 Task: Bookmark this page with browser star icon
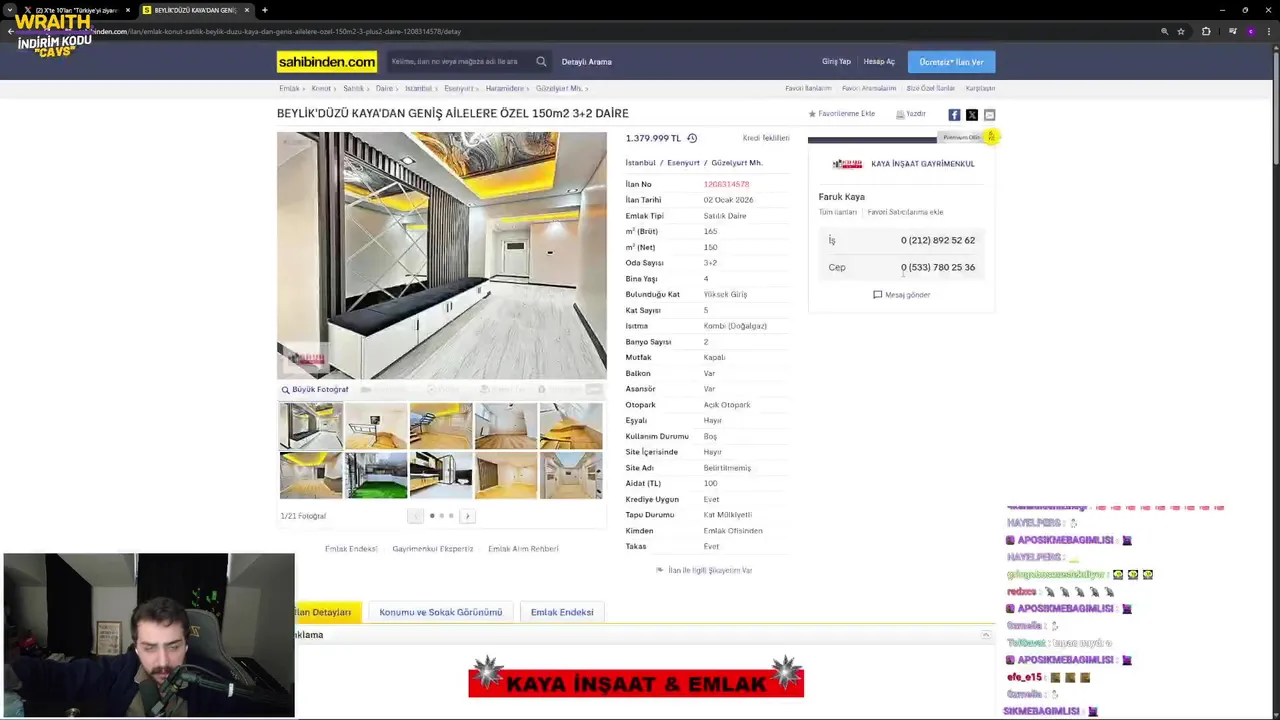click(1181, 31)
